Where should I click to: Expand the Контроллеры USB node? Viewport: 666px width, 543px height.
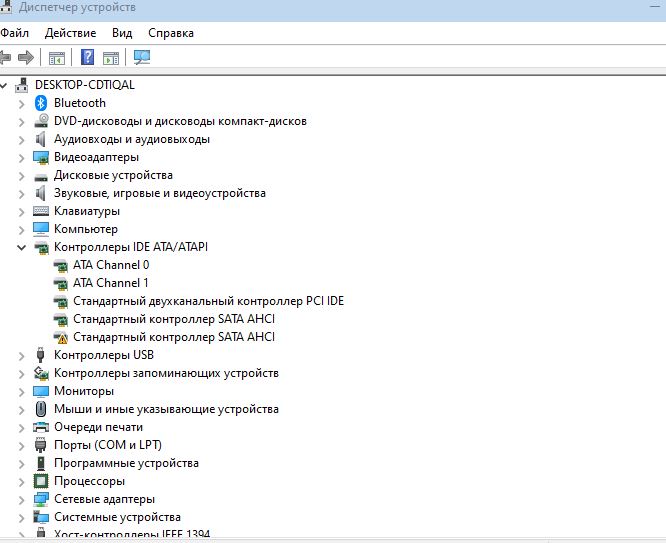coord(21,355)
